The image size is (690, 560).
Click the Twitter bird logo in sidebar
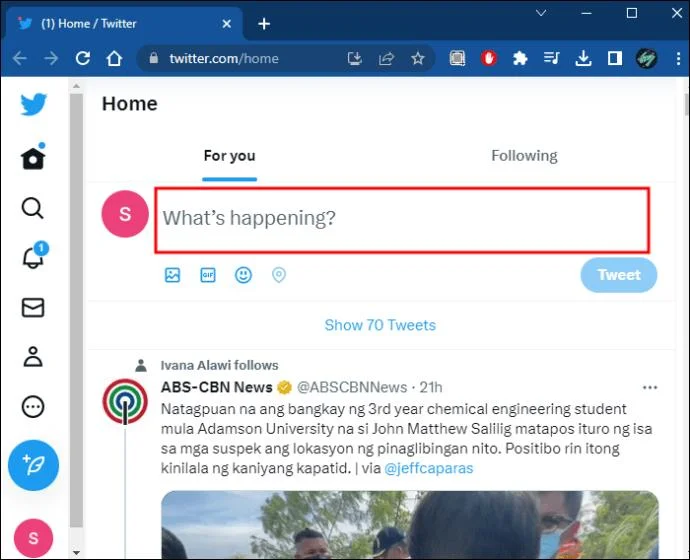coord(33,104)
